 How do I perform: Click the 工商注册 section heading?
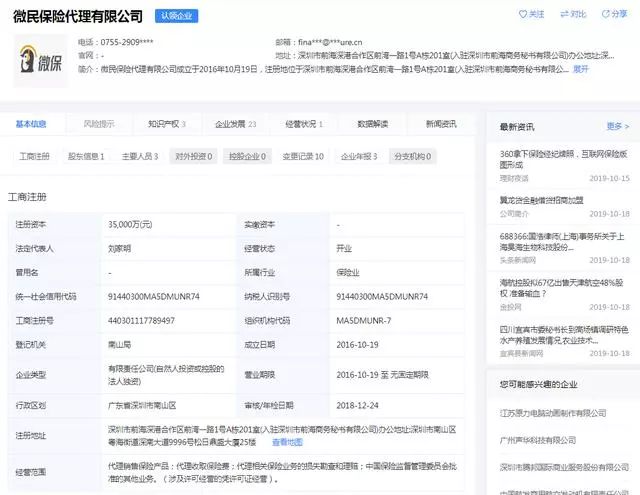[27, 197]
